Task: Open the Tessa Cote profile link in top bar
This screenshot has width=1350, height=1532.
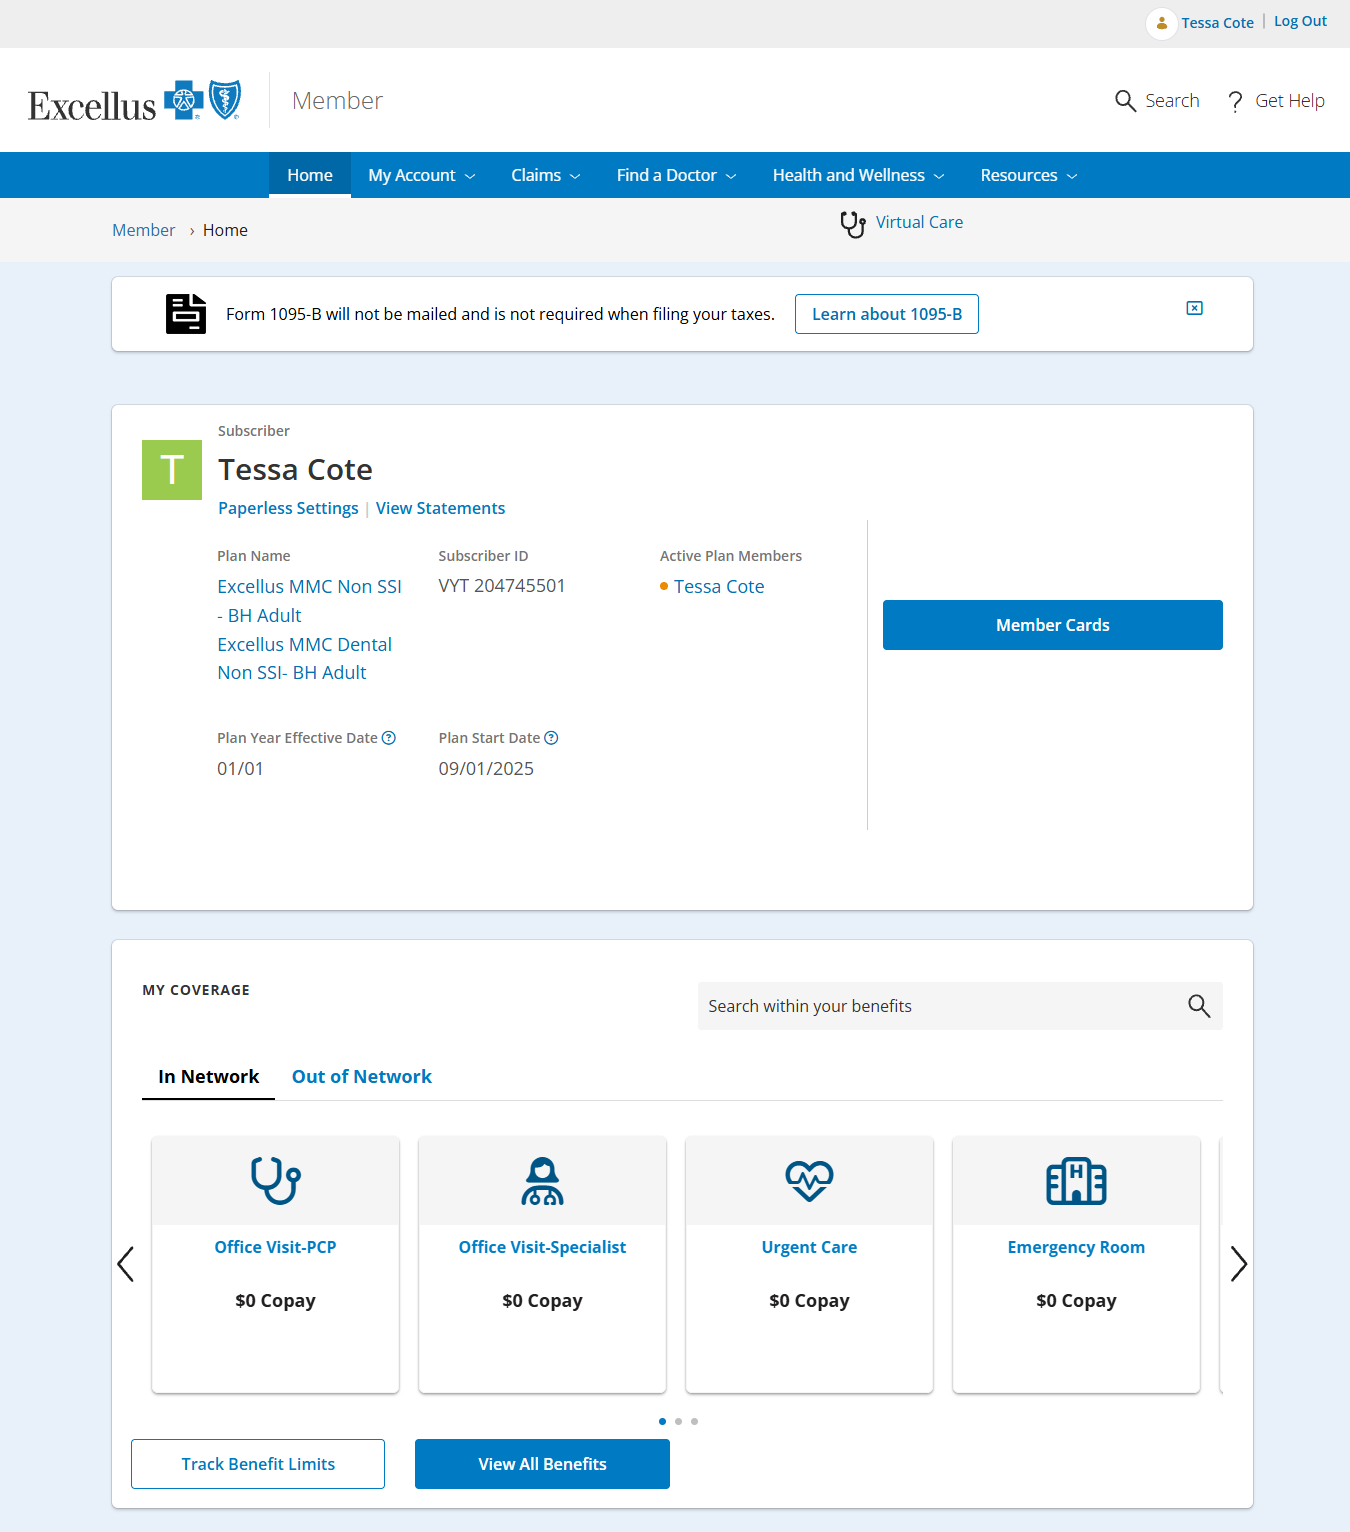Action: tap(1217, 23)
